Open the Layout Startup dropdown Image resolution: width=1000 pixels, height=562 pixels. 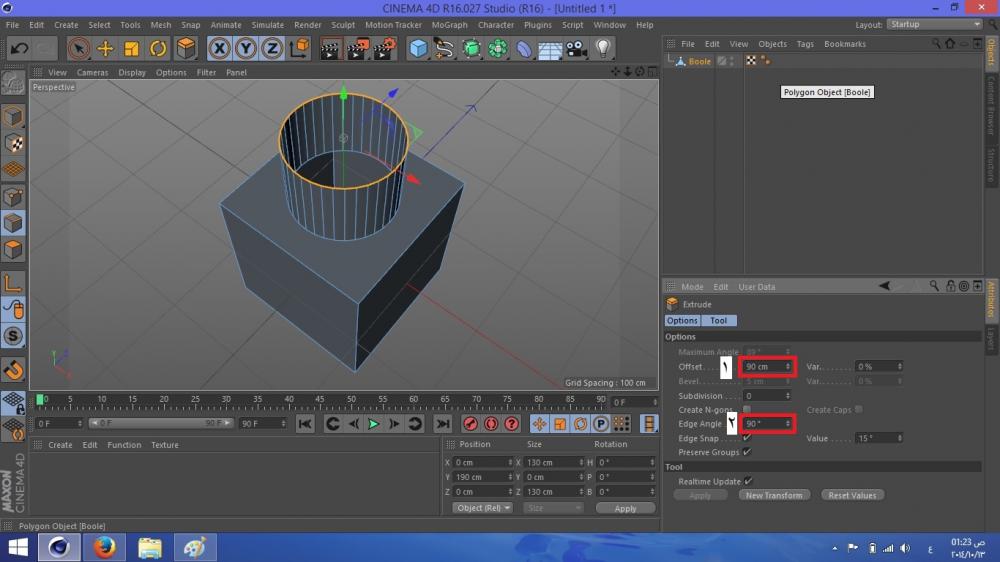point(934,24)
